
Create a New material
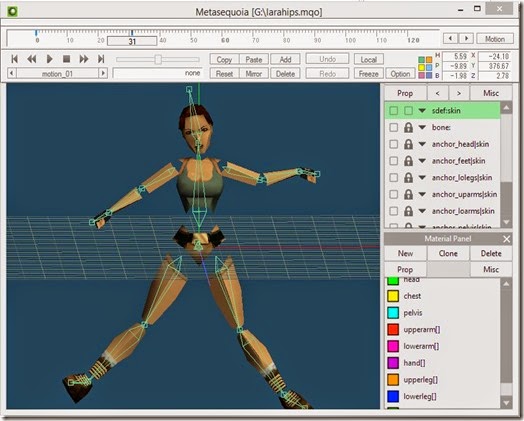point(405,254)
